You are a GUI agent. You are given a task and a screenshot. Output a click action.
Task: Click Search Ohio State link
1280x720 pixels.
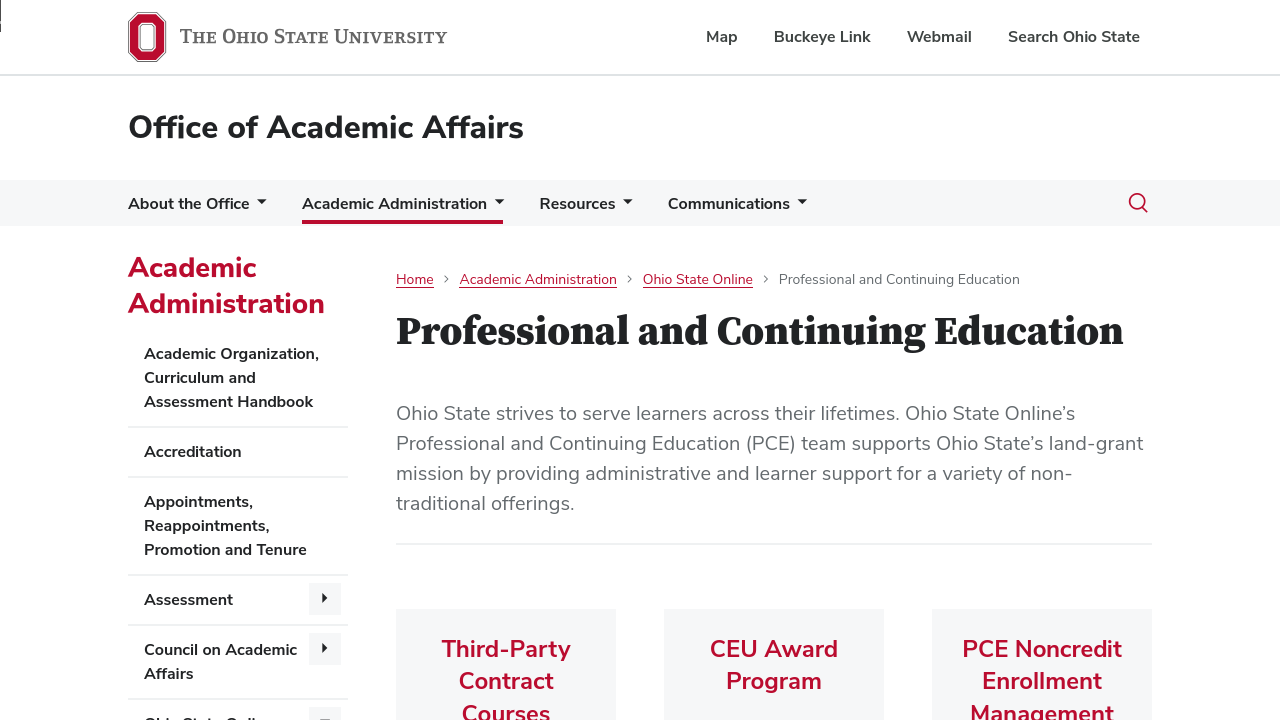(x=1073, y=37)
